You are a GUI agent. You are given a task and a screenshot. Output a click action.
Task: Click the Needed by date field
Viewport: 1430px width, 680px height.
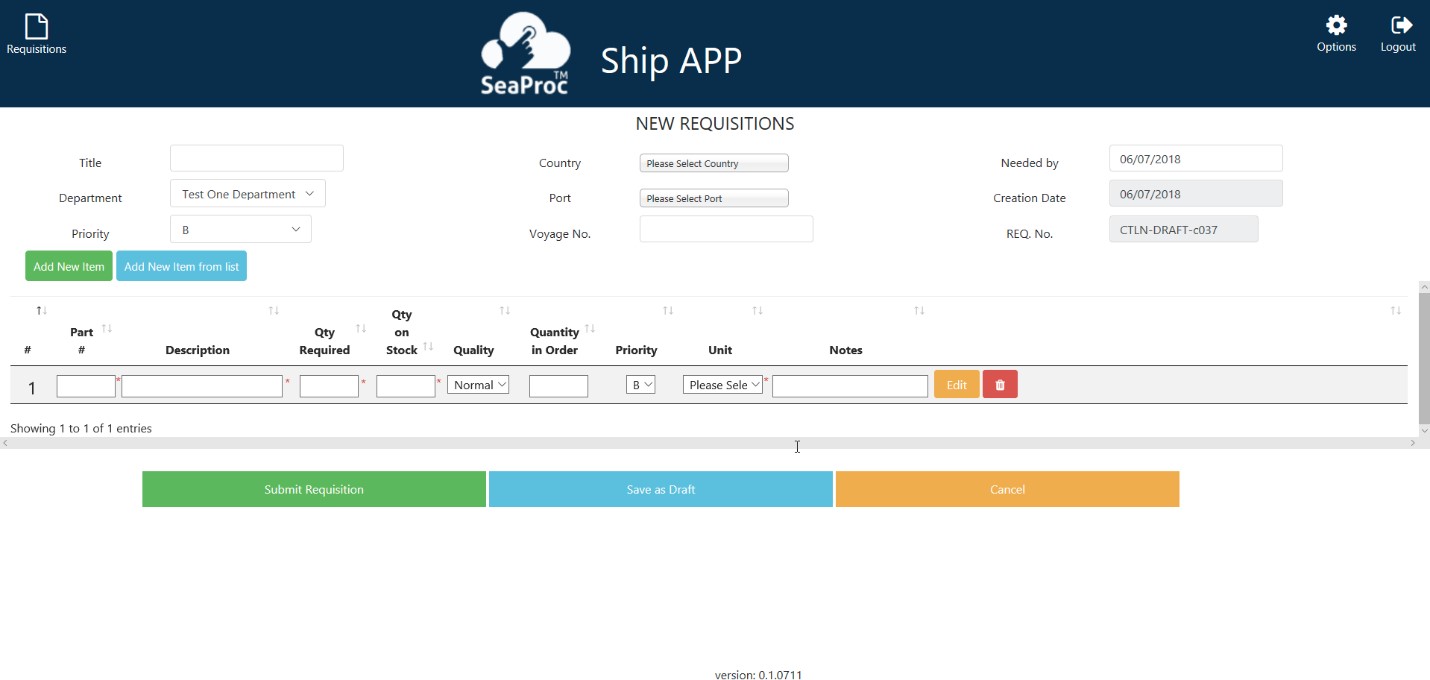click(1196, 158)
